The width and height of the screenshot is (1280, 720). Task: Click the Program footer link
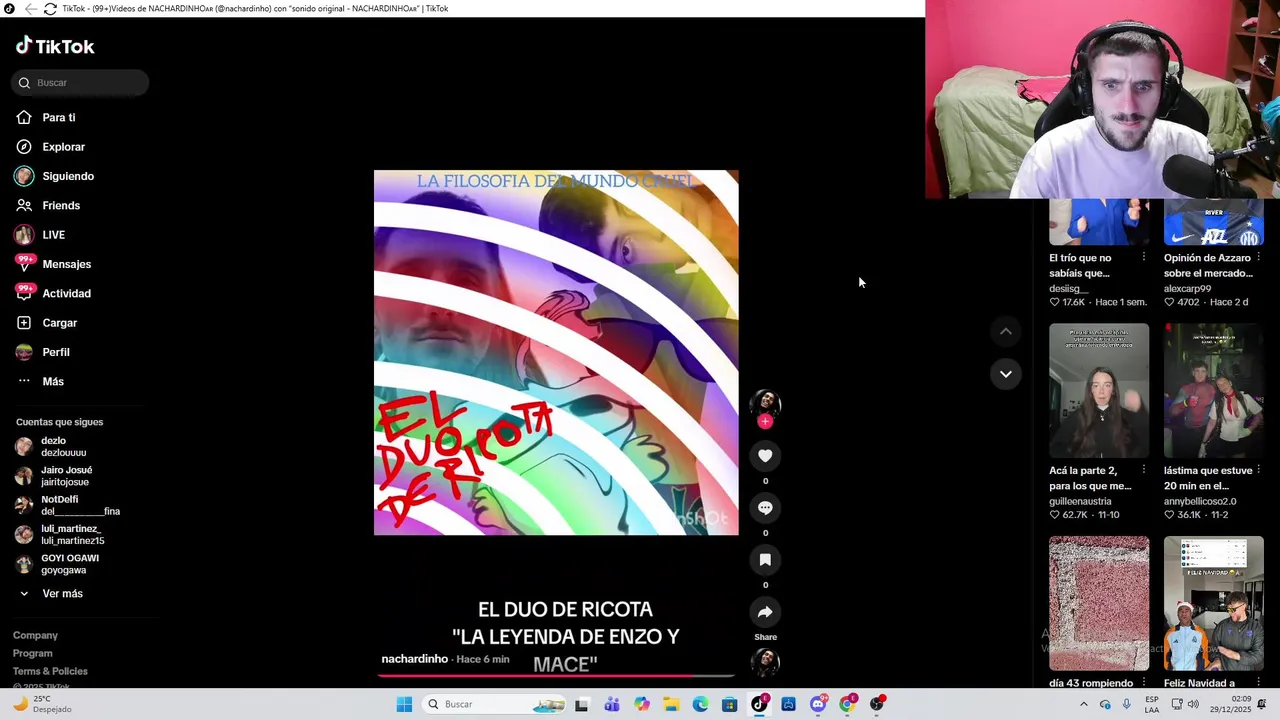pos(33,654)
